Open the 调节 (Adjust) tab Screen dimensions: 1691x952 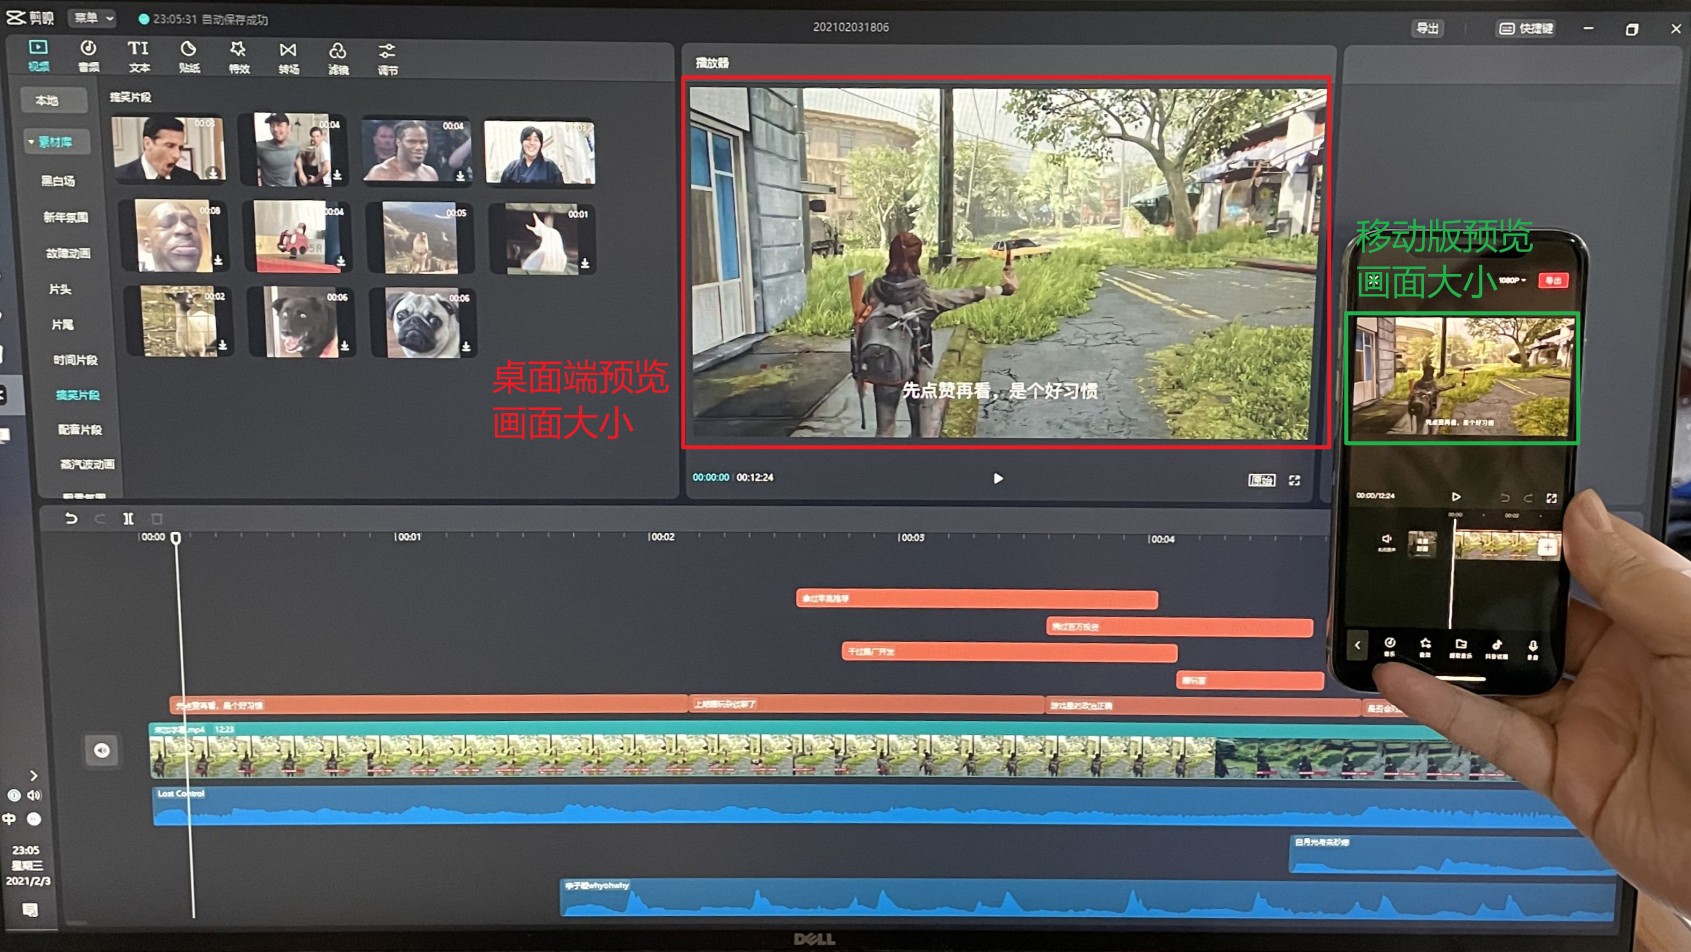pyautogui.click(x=387, y=58)
